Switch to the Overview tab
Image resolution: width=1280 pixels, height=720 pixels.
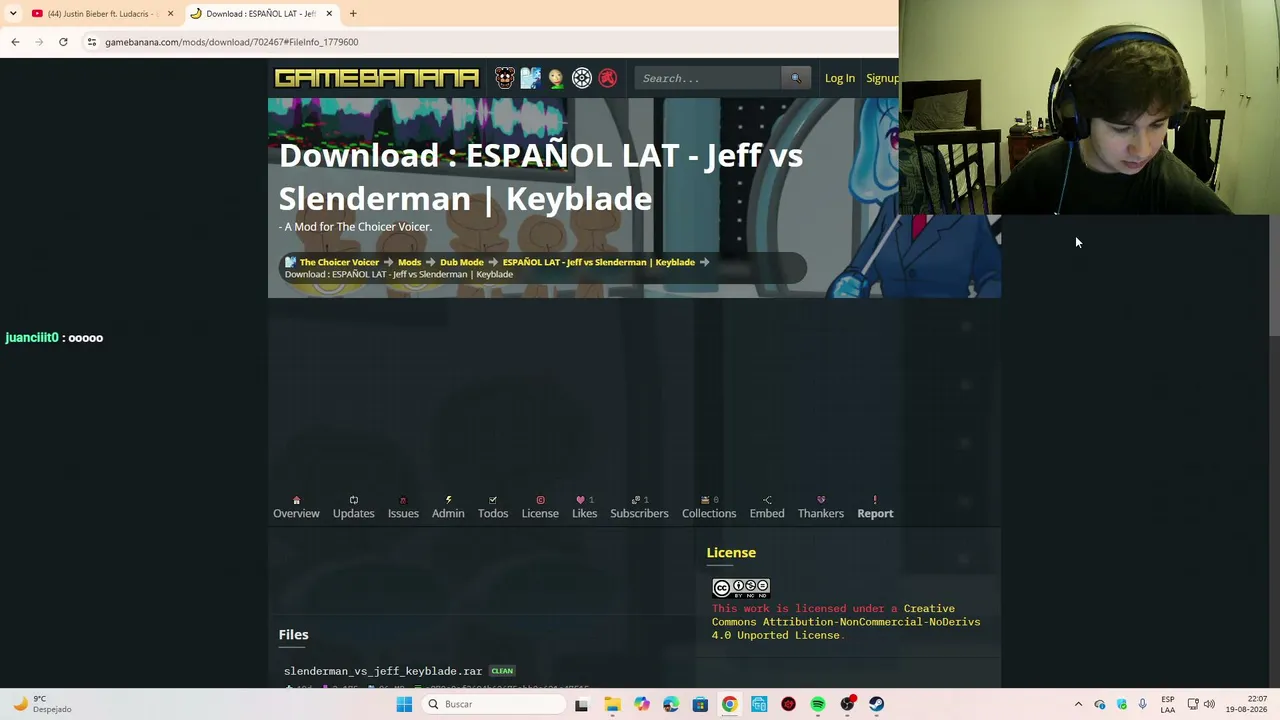(x=296, y=507)
